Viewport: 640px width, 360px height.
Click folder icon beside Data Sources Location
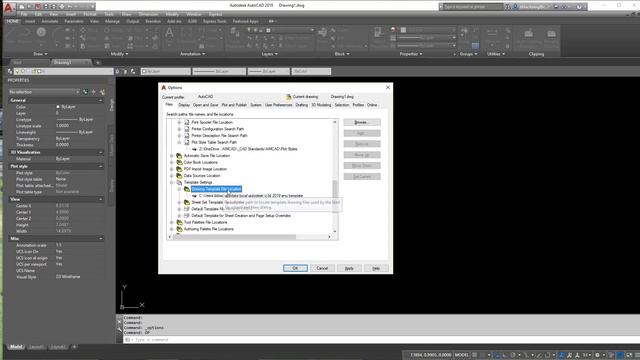179,176
